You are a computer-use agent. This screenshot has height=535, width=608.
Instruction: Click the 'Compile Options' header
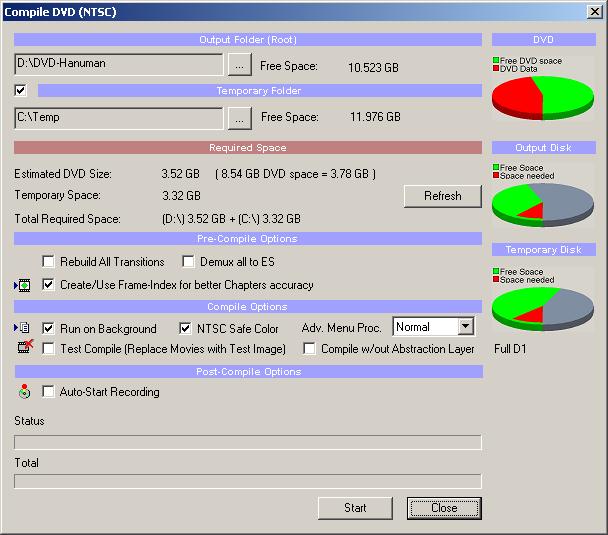click(x=248, y=307)
